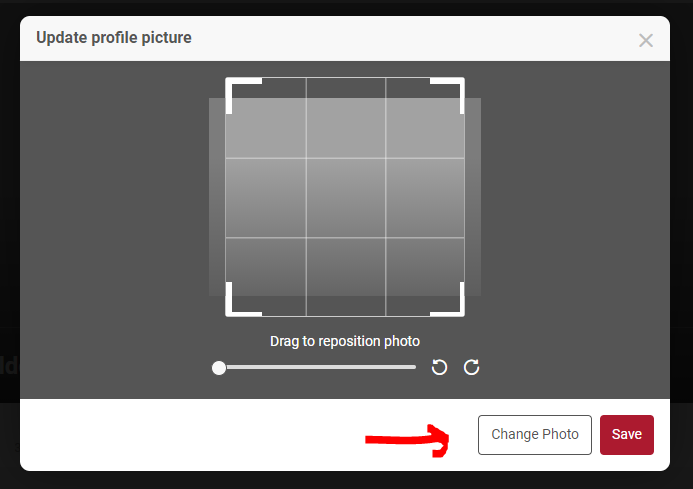Screen dimensions: 693x489
Task: Click the midpoint of the zoom slider track
Action: click(317, 367)
